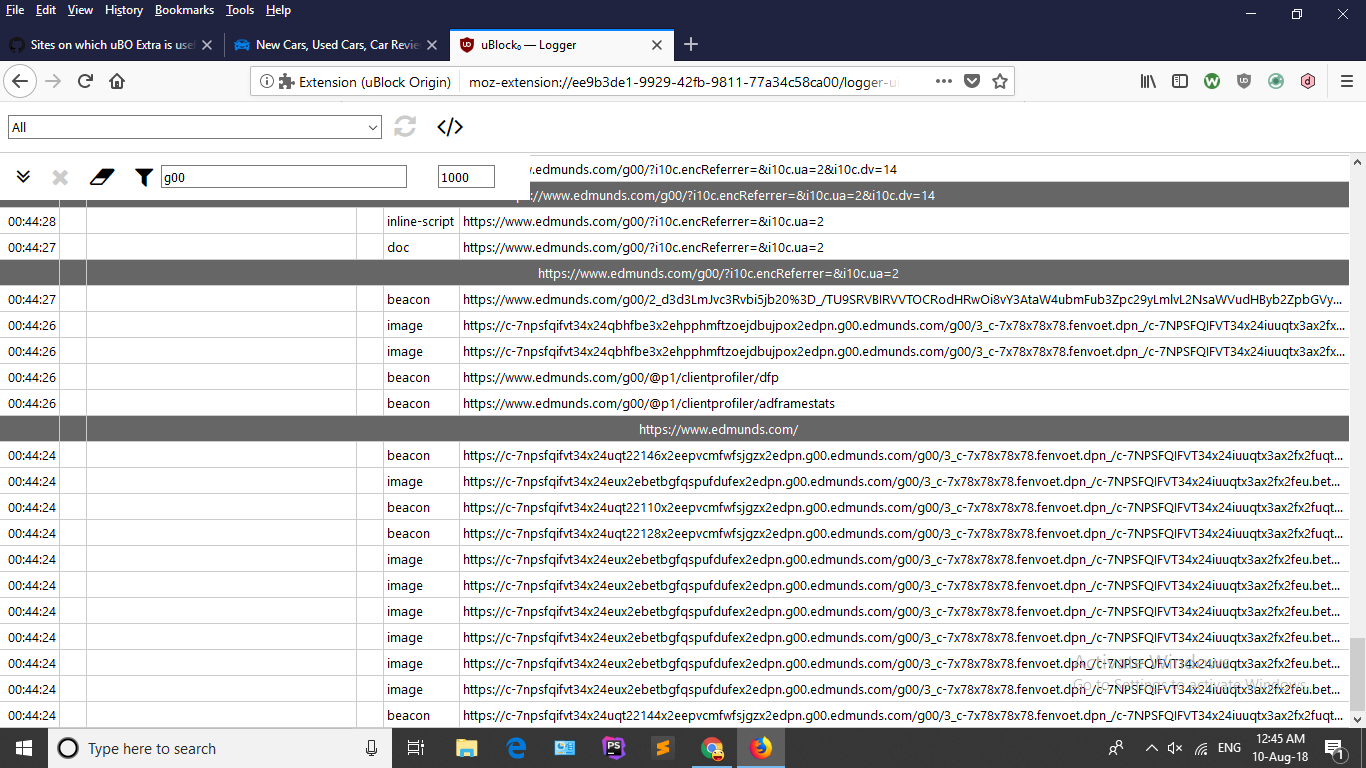Toggle collapse entries with the double-chevron icon
The height and width of the screenshot is (768, 1366).
click(x=24, y=177)
